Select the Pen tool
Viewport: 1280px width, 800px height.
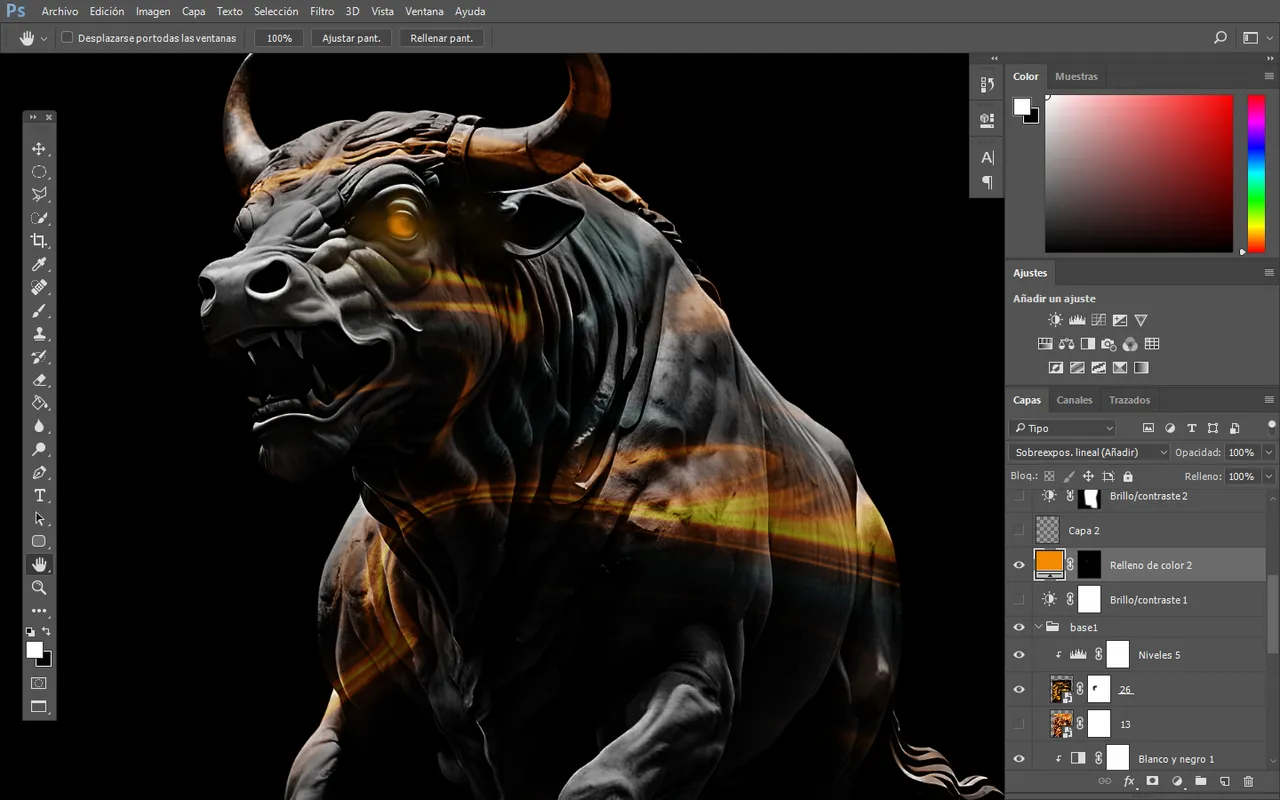pyautogui.click(x=39, y=472)
